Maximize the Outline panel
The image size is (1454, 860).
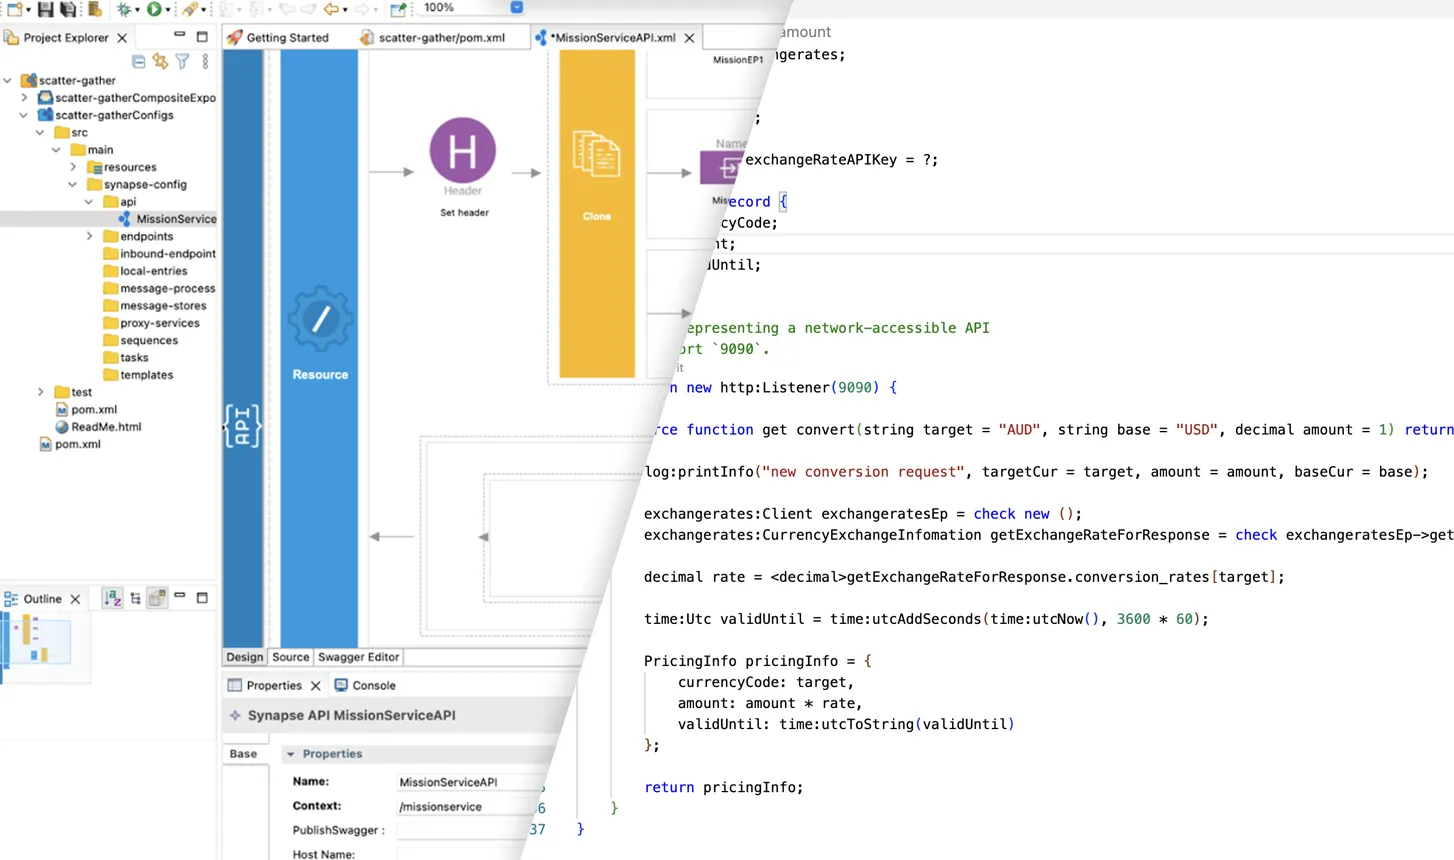pyautogui.click(x=202, y=597)
